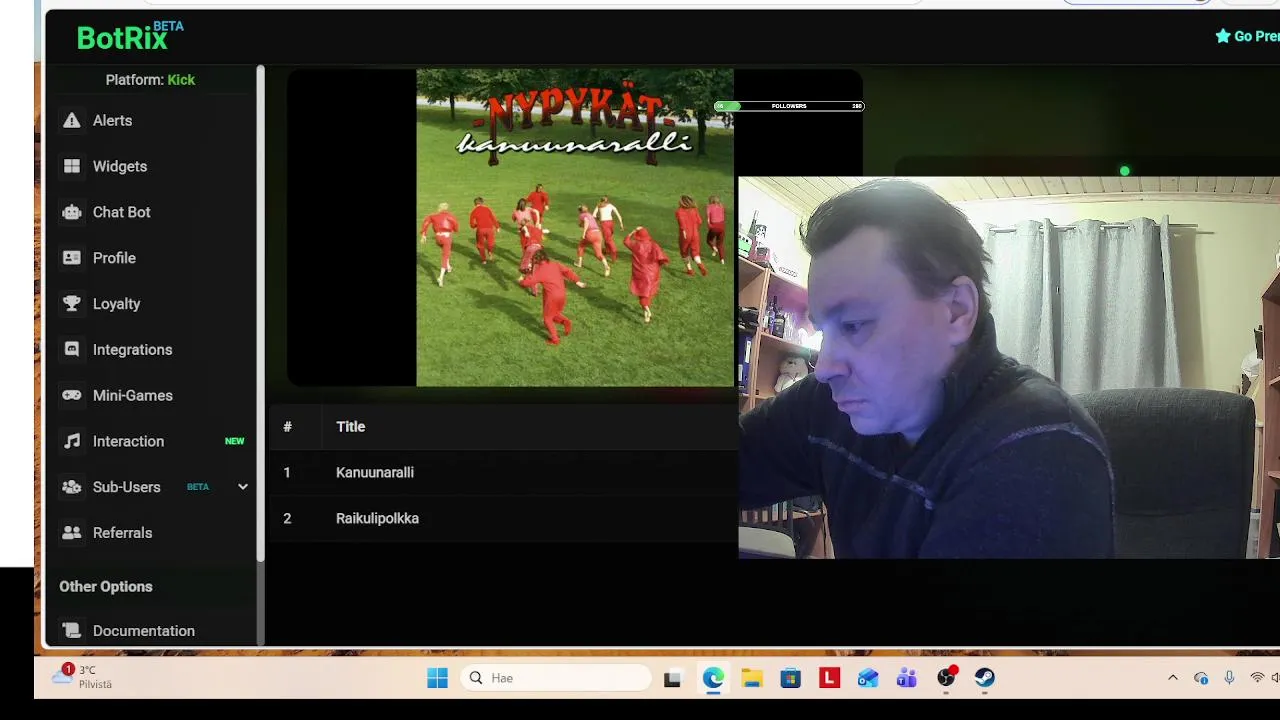
Task: Click the Integrations icon in sidebar
Action: 72,350
